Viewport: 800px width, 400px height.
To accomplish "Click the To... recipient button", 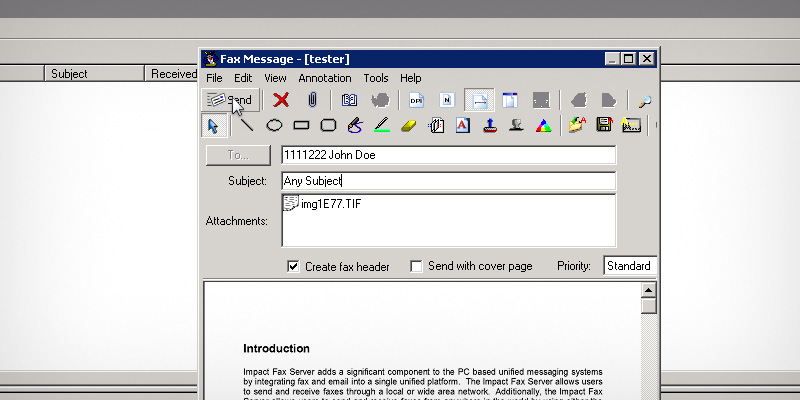I will (237, 155).
